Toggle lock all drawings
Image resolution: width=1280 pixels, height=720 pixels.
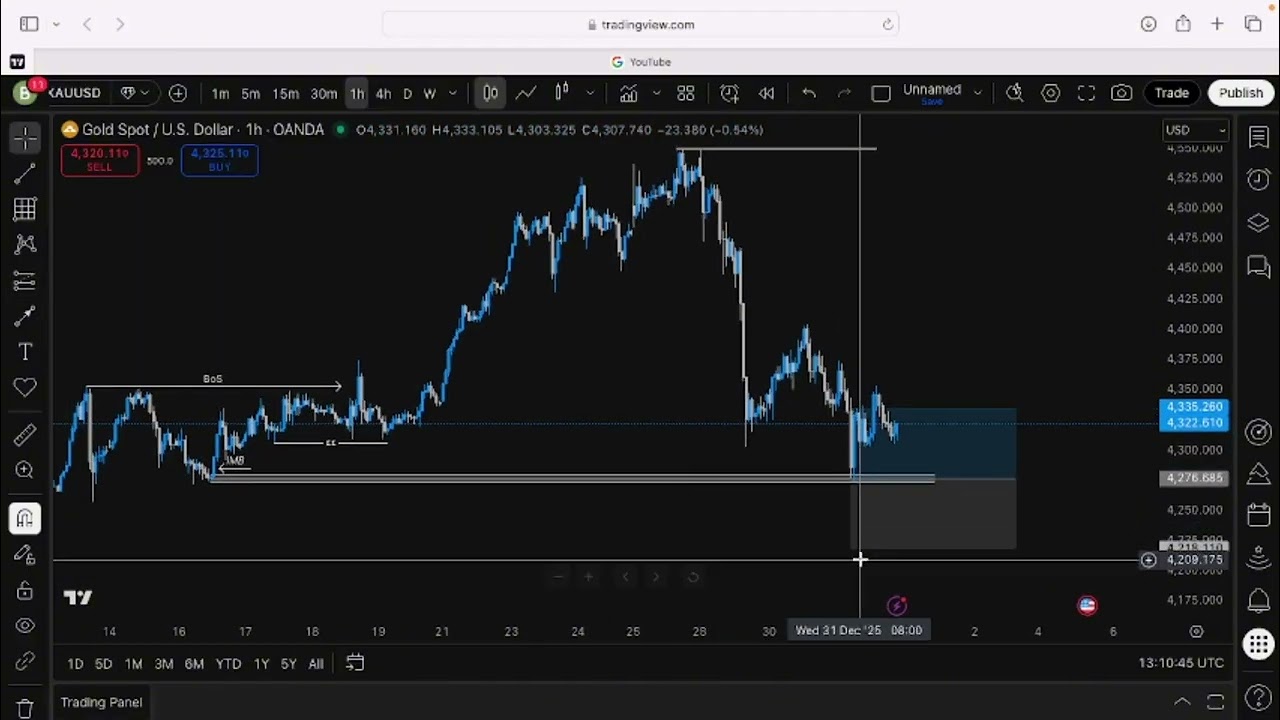point(25,590)
